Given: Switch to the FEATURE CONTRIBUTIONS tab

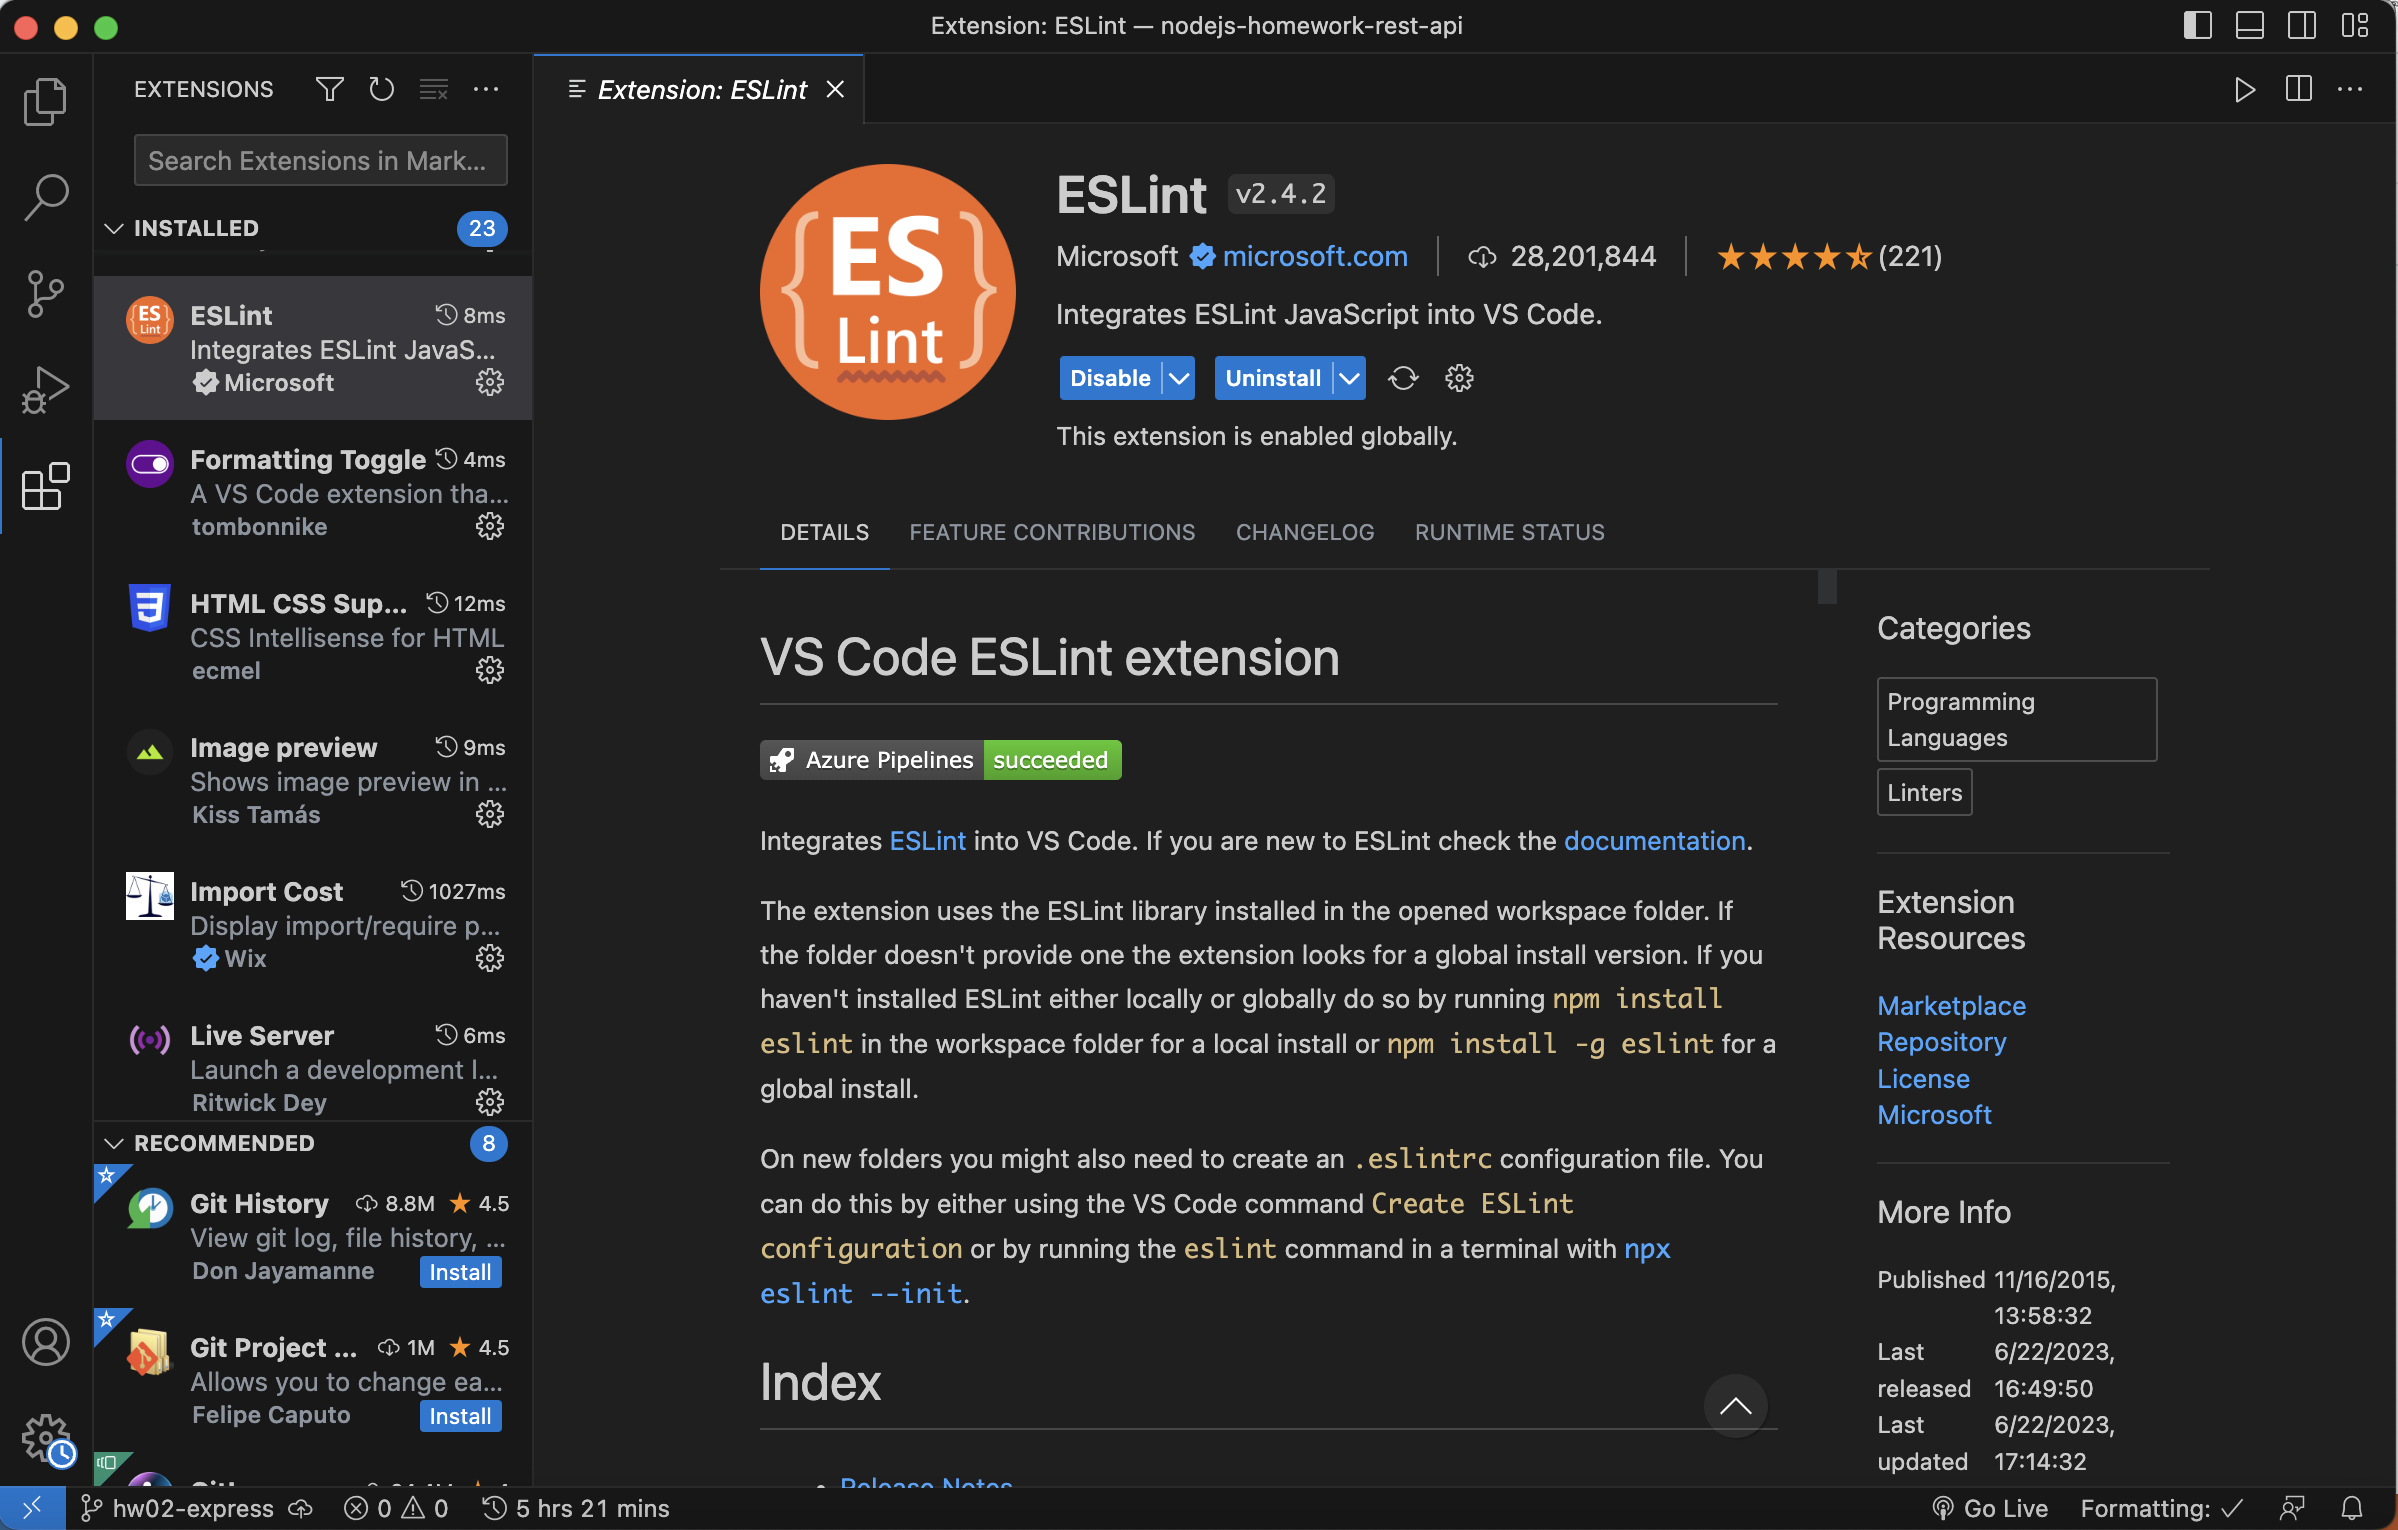Looking at the screenshot, I should tap(1051, 532).
